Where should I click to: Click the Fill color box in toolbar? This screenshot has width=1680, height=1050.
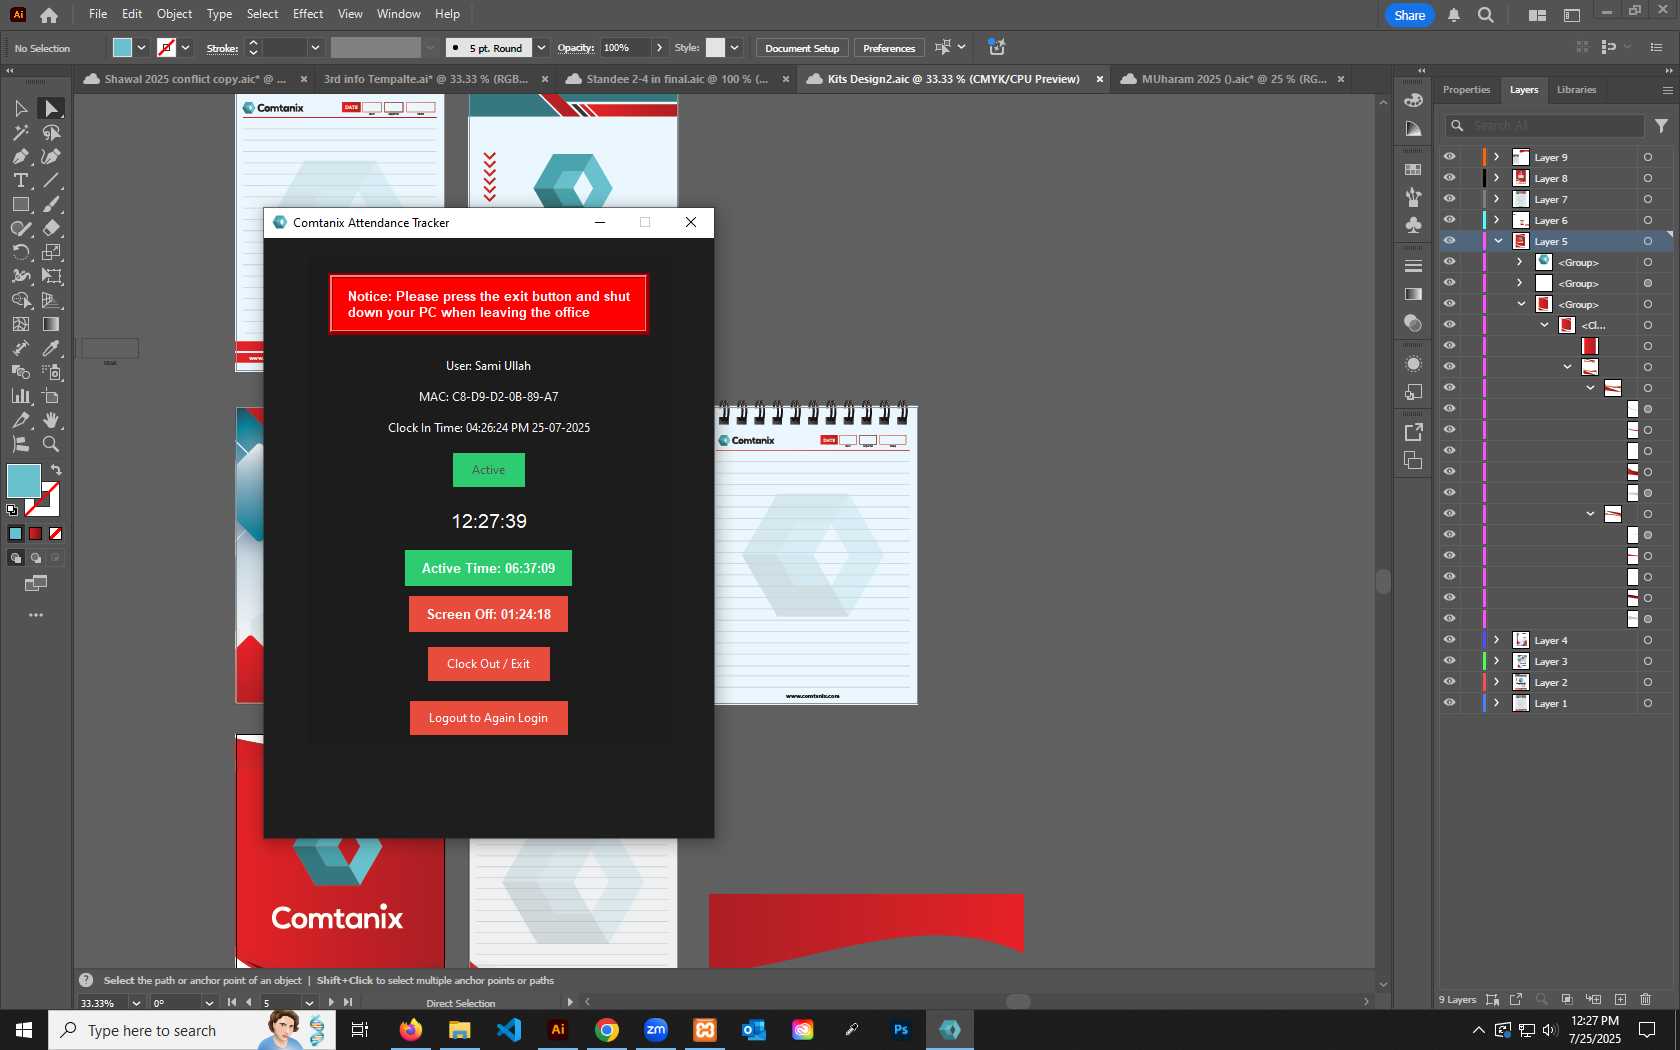point(24,481)
